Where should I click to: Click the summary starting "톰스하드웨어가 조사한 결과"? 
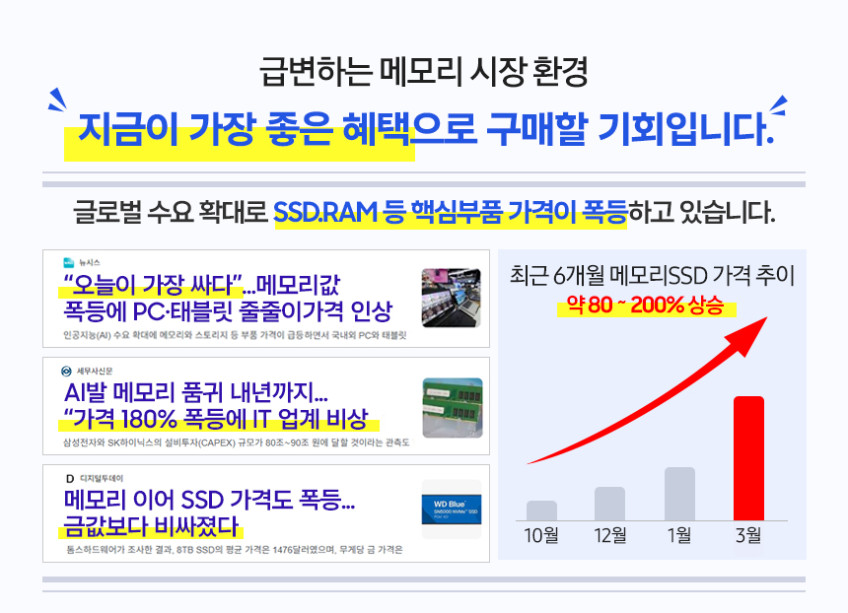coord(235,550)
